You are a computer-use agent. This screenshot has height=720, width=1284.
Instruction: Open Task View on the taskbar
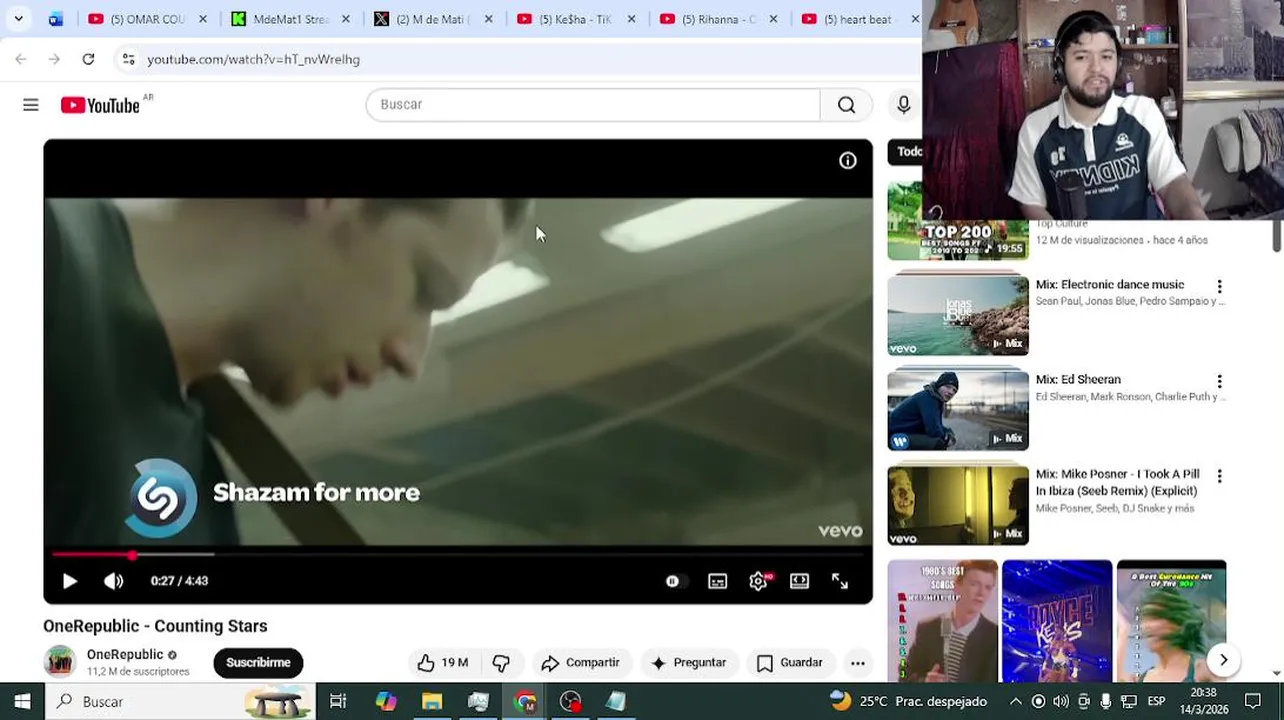(338, 701)
